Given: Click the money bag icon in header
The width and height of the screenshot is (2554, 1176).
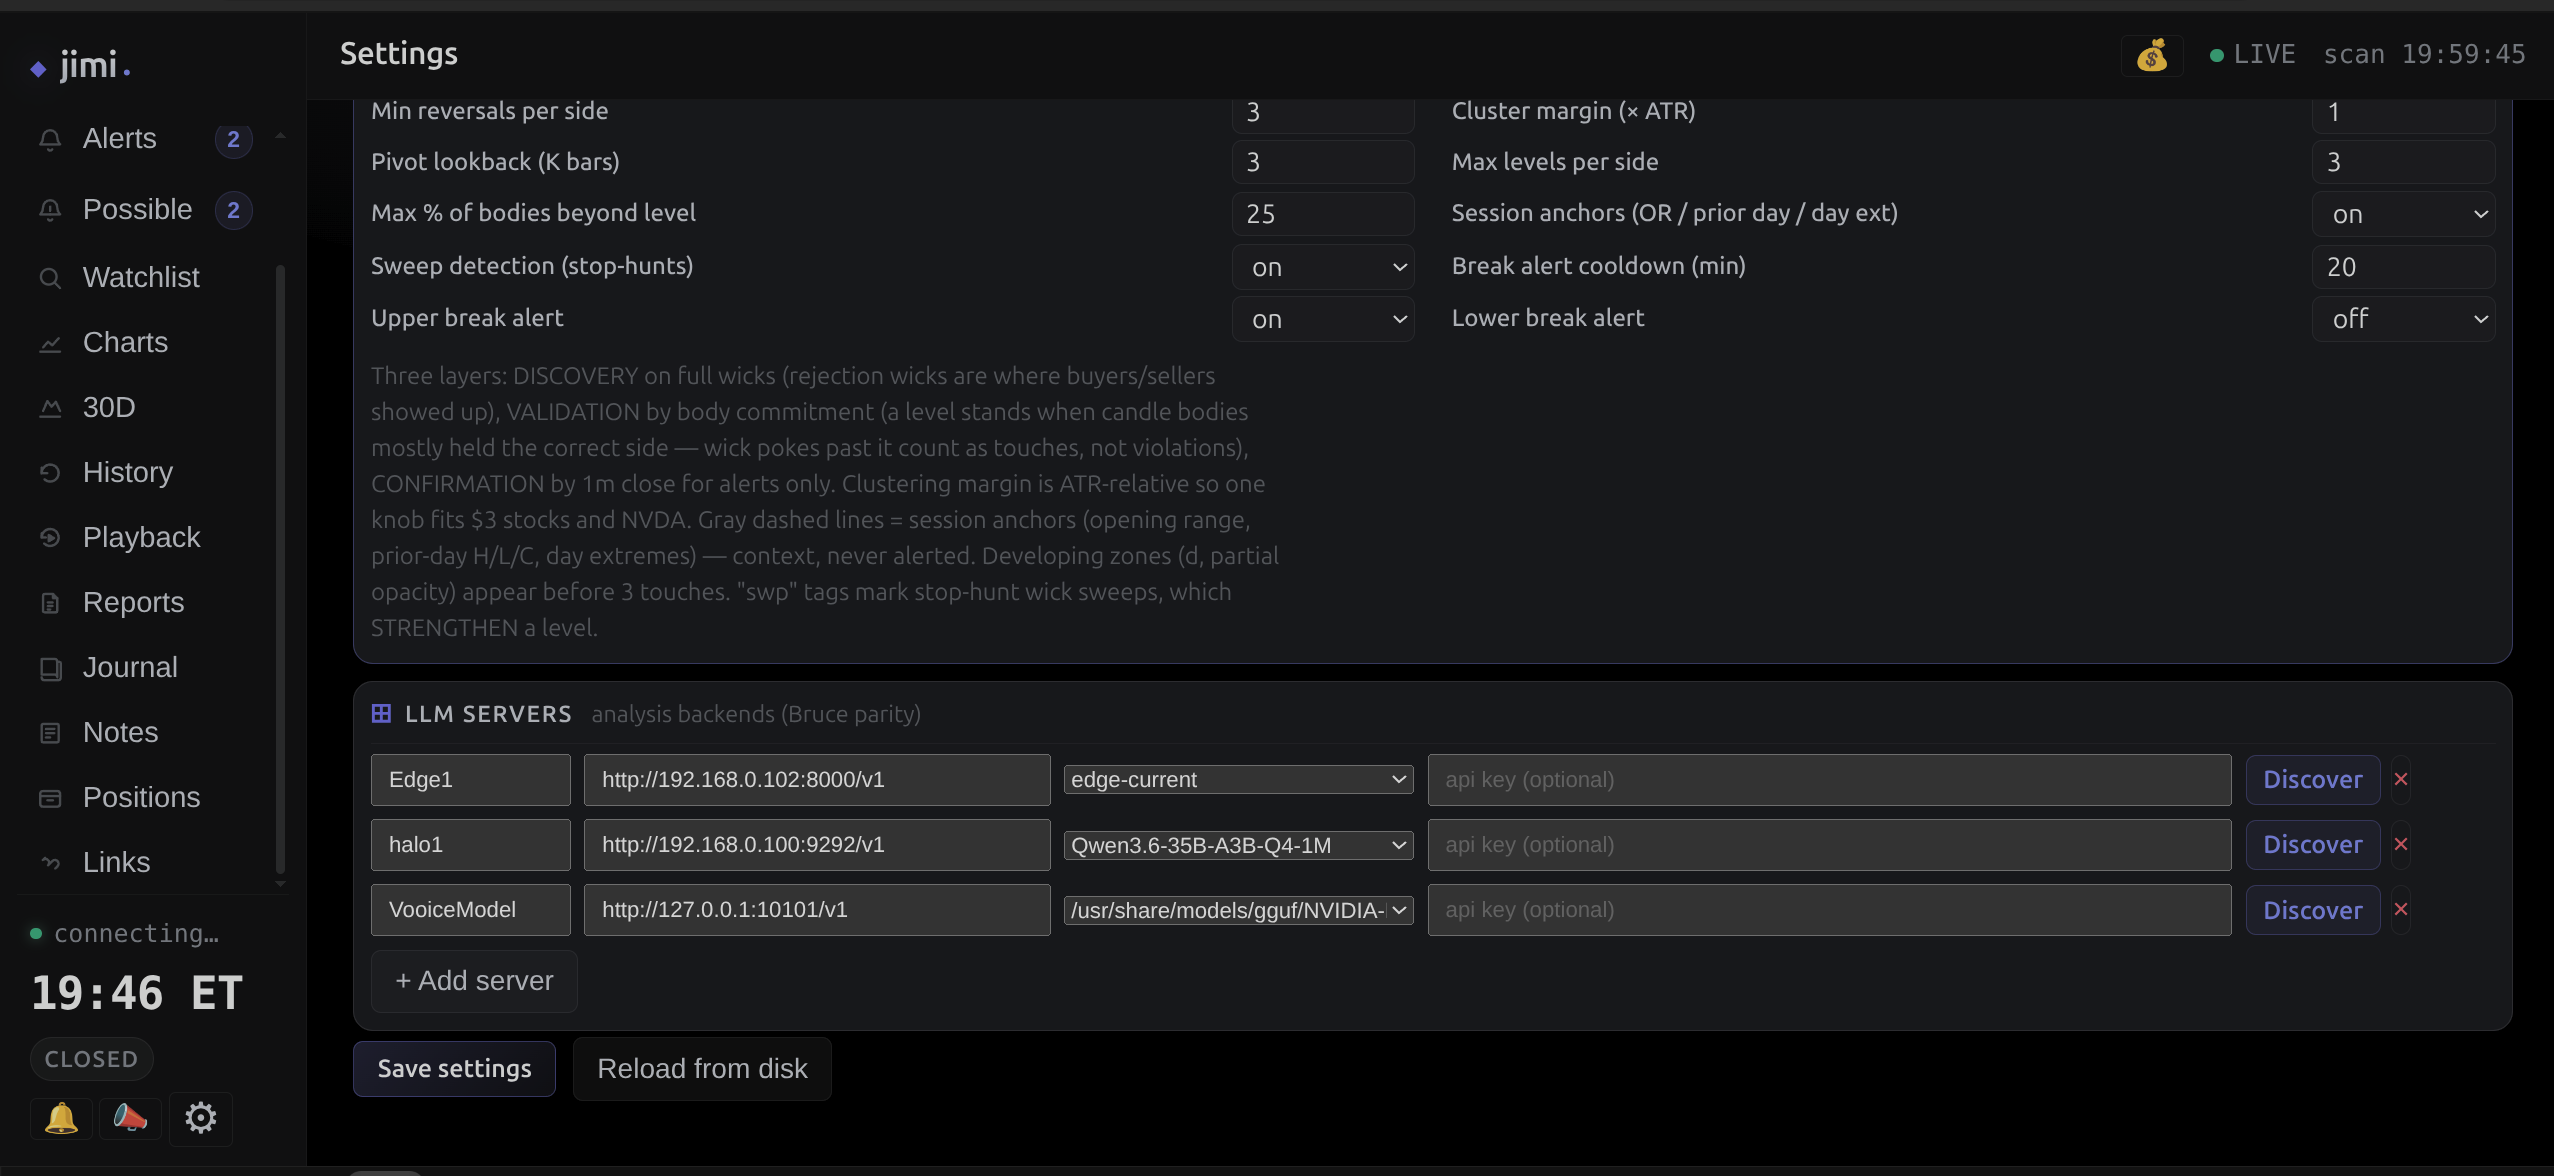Looking at the screenshot, I should (x=2151, y=55).
